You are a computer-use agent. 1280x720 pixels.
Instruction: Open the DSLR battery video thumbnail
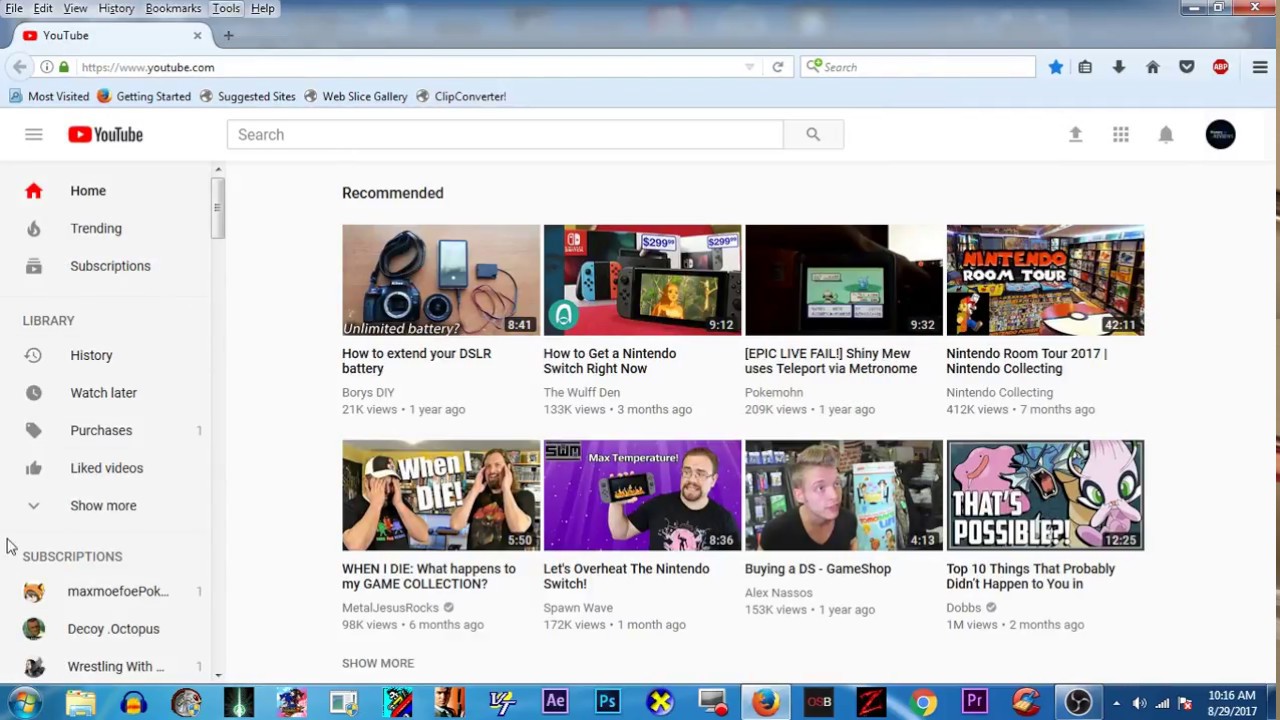(441, 280)
